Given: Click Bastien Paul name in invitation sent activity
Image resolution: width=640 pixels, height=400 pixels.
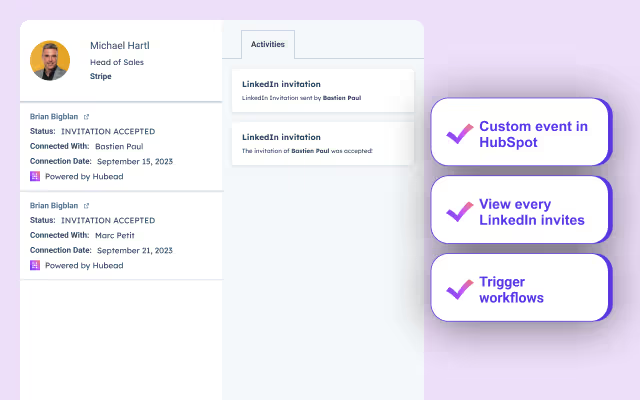Looking at the screenshot, I should pos(341,98).
